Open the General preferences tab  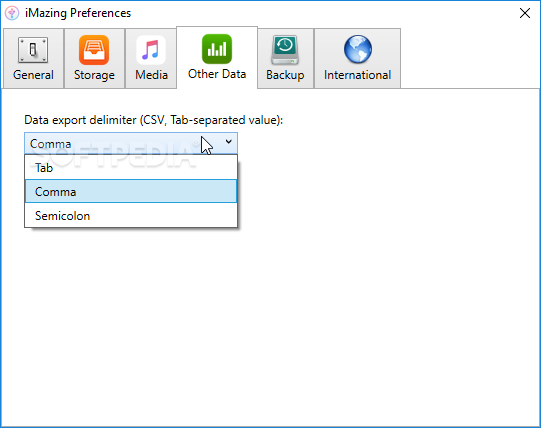33,58
